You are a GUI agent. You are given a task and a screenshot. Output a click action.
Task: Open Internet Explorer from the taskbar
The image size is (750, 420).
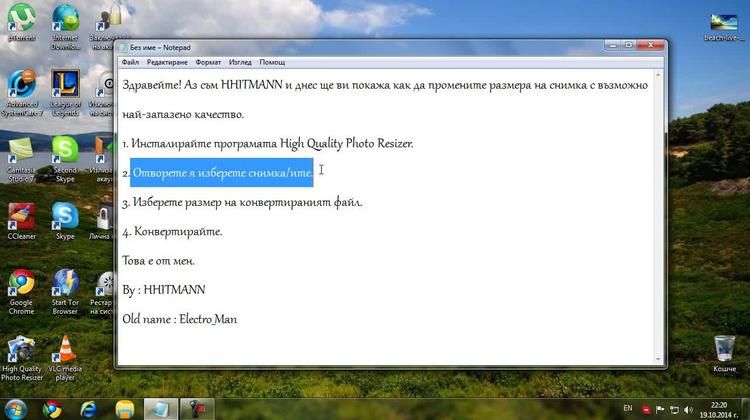(x=88, y=409)
